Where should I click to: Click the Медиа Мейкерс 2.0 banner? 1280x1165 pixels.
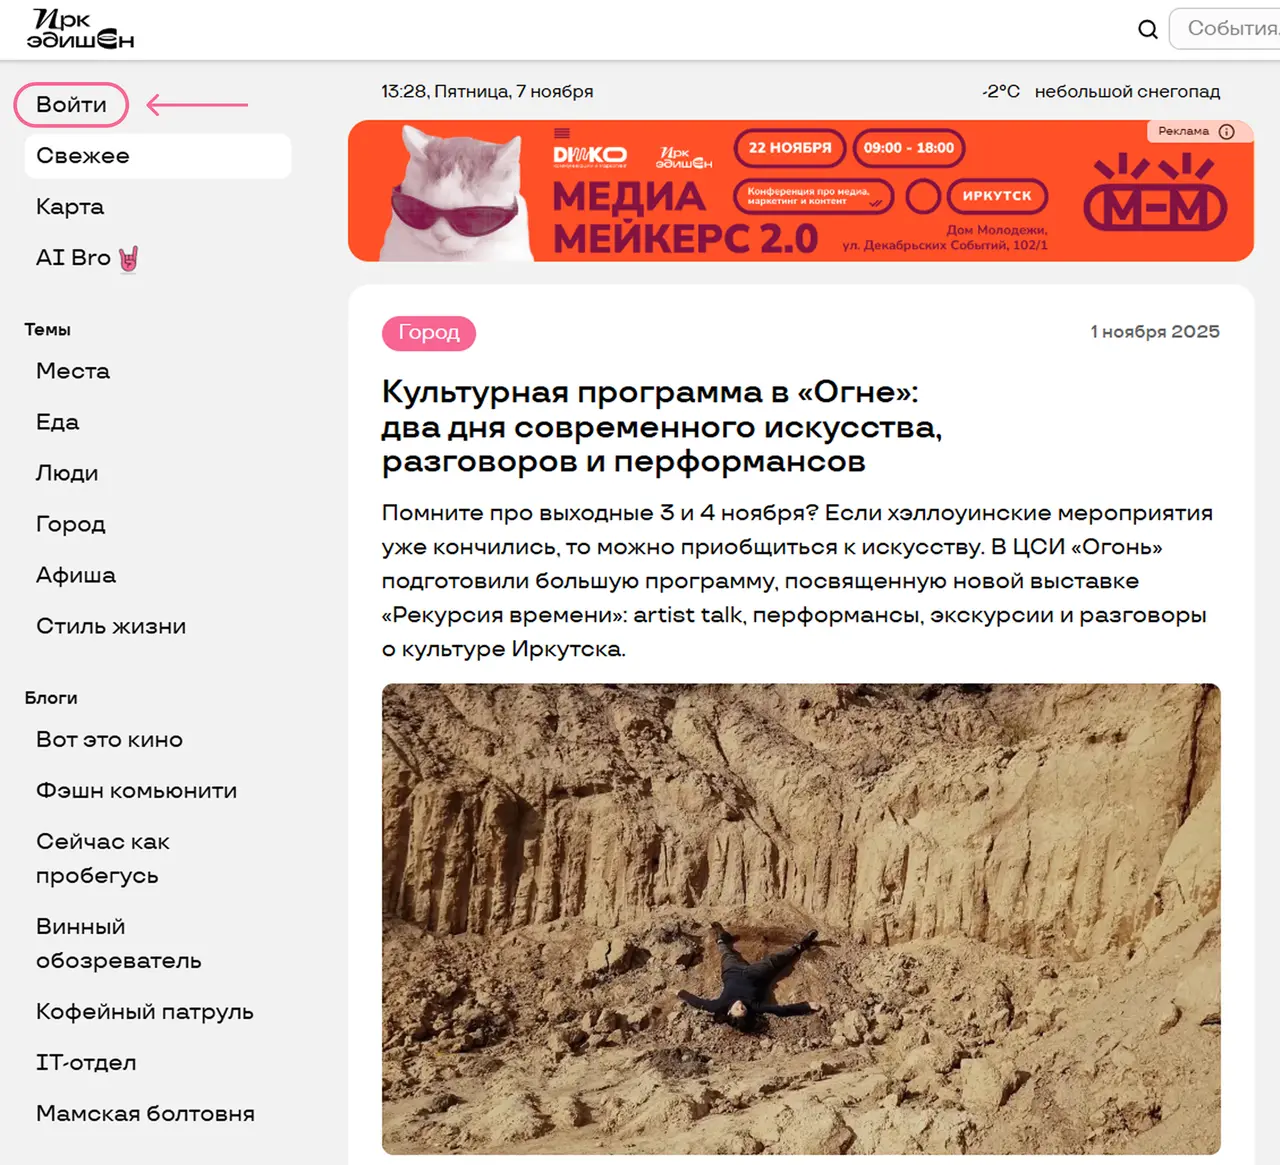pos(800,191)
